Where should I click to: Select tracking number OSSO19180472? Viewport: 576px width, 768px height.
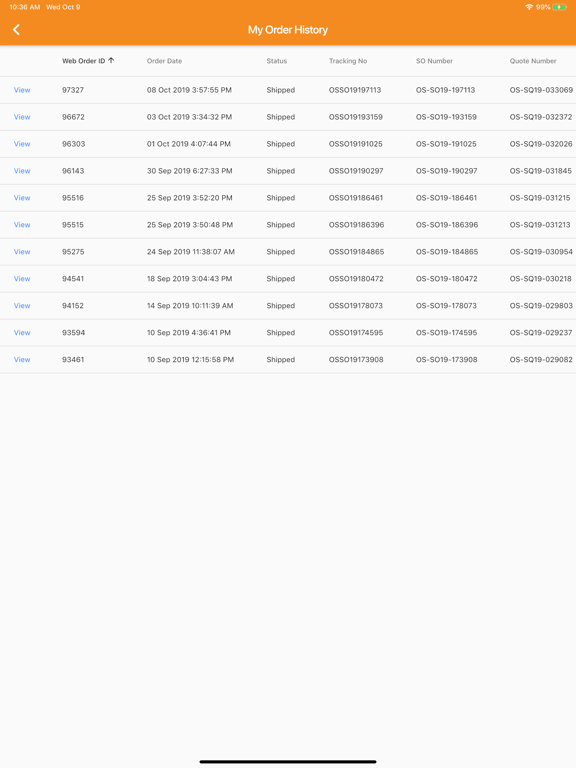356,279
